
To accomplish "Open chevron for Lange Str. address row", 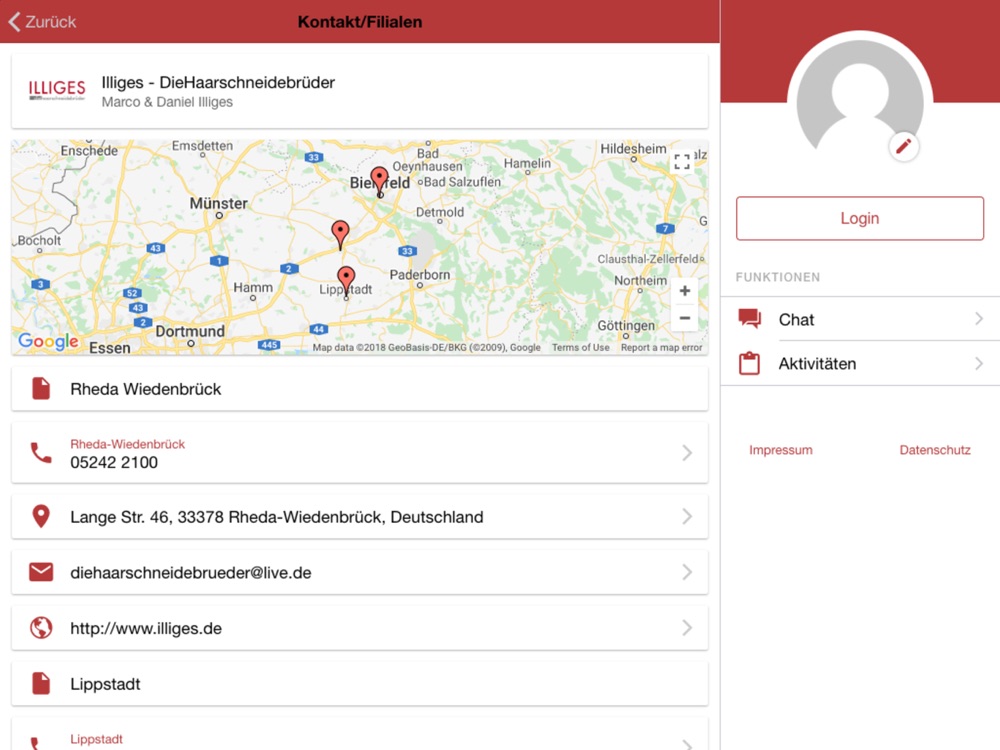I will (x=687, y=517).
